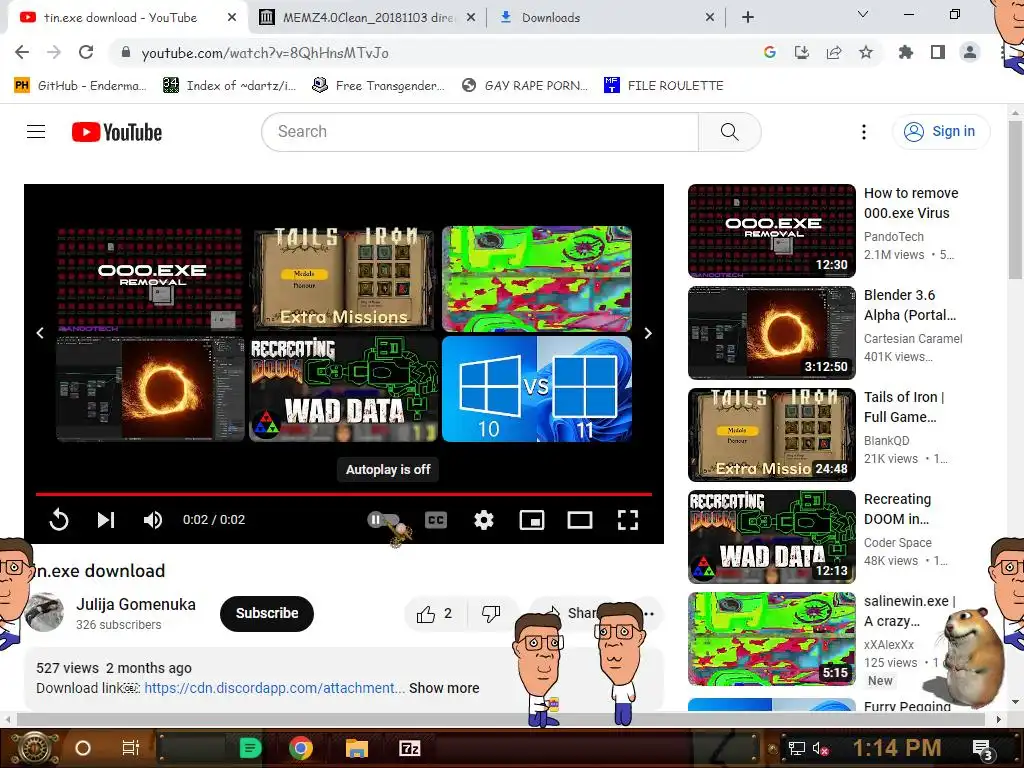Expand description with Show more
This screenshot has width=1024, height=768.
(x=444, y=688)
